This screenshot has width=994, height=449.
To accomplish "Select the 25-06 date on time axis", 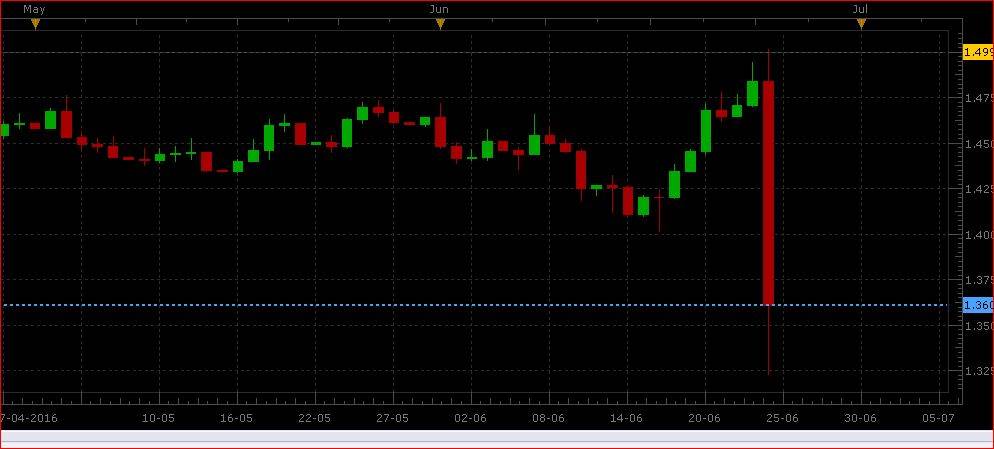I will pos(781,418).
